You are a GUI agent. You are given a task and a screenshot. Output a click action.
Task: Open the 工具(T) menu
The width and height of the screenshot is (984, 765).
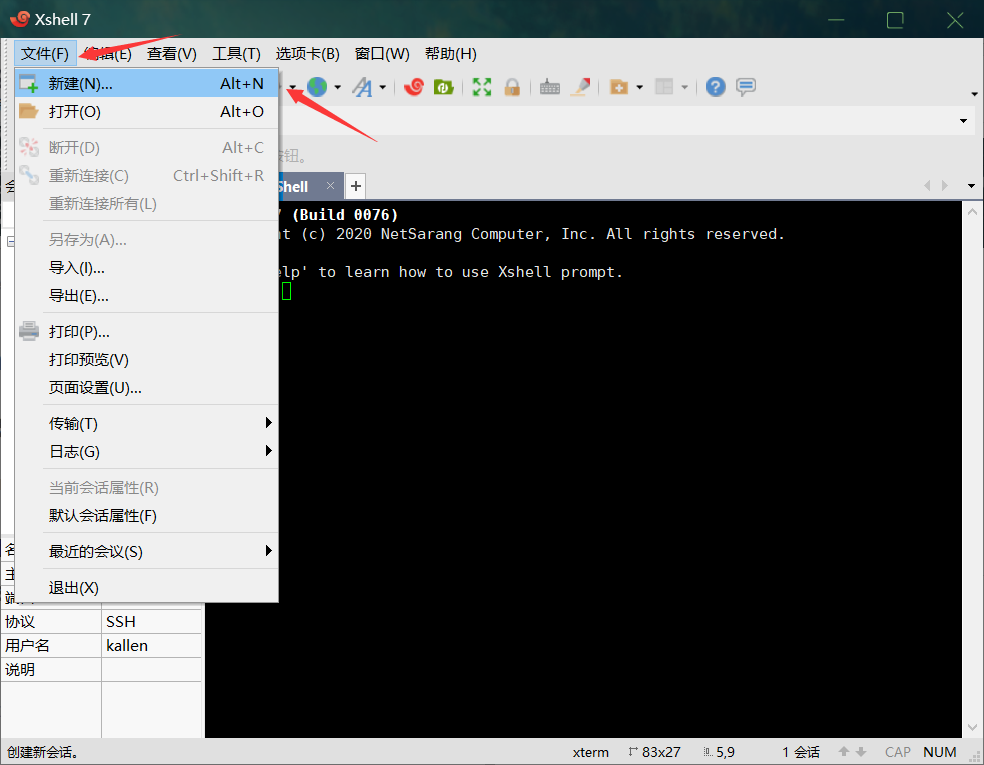pyautogui.click(x=236, y=54)
